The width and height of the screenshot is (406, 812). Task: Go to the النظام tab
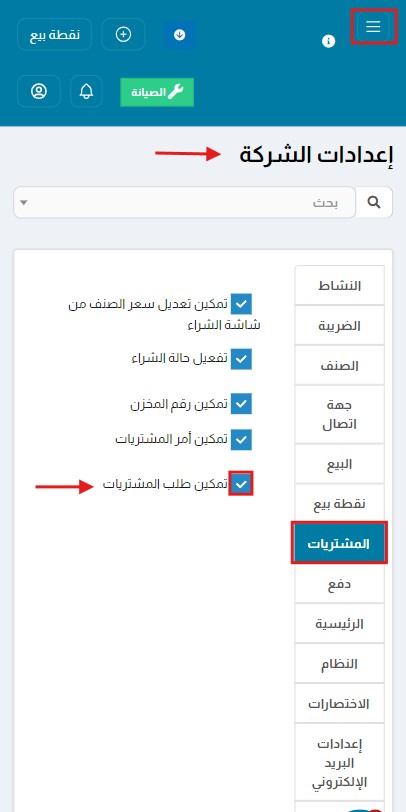(339, 663)
